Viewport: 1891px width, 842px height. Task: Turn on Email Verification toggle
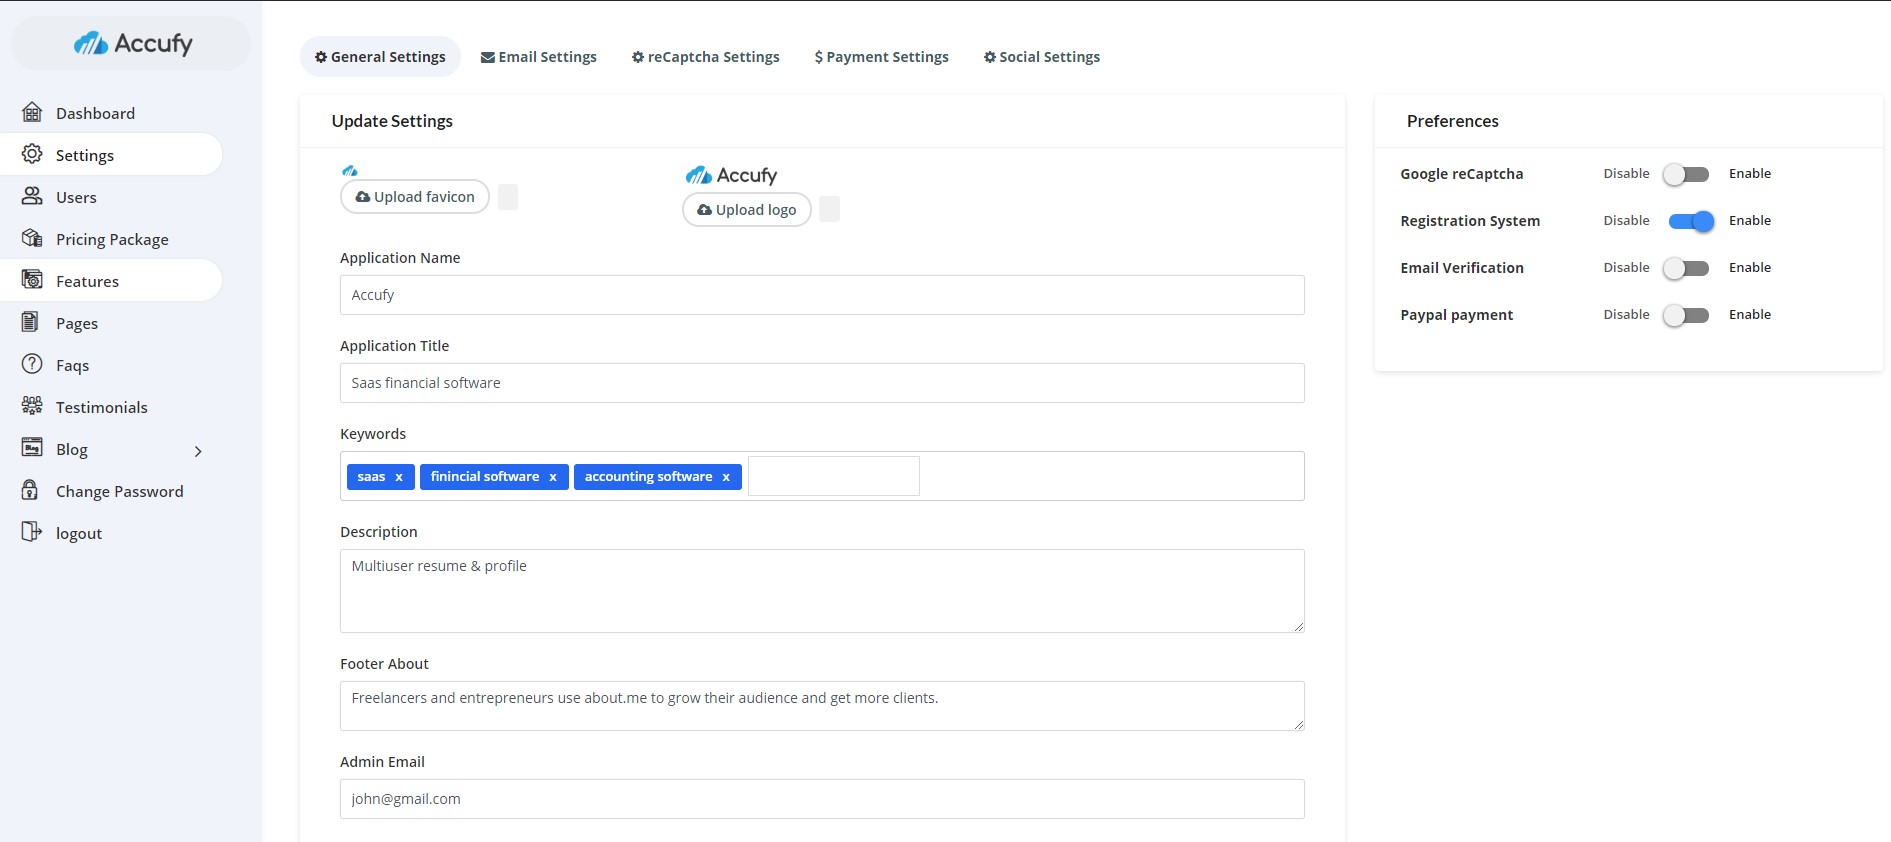click(x=1686, y=268)
